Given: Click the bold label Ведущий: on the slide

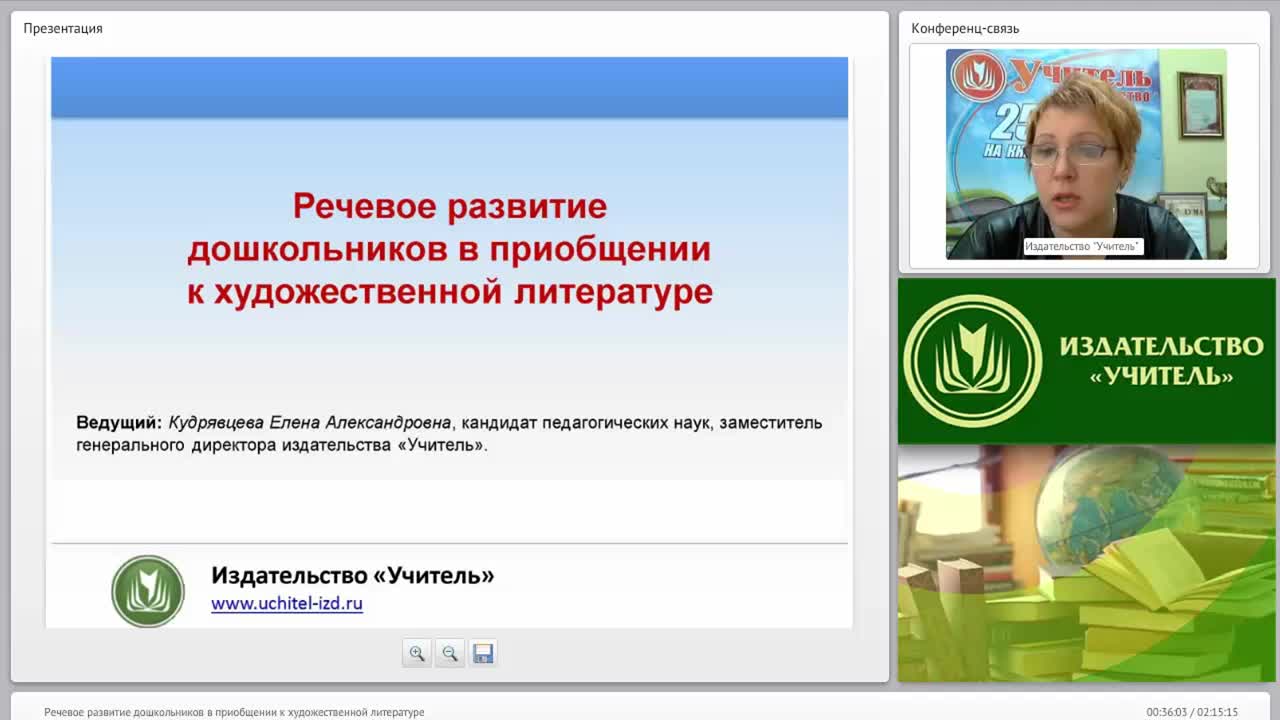Looking at the screenshot, I should (119, 422).
